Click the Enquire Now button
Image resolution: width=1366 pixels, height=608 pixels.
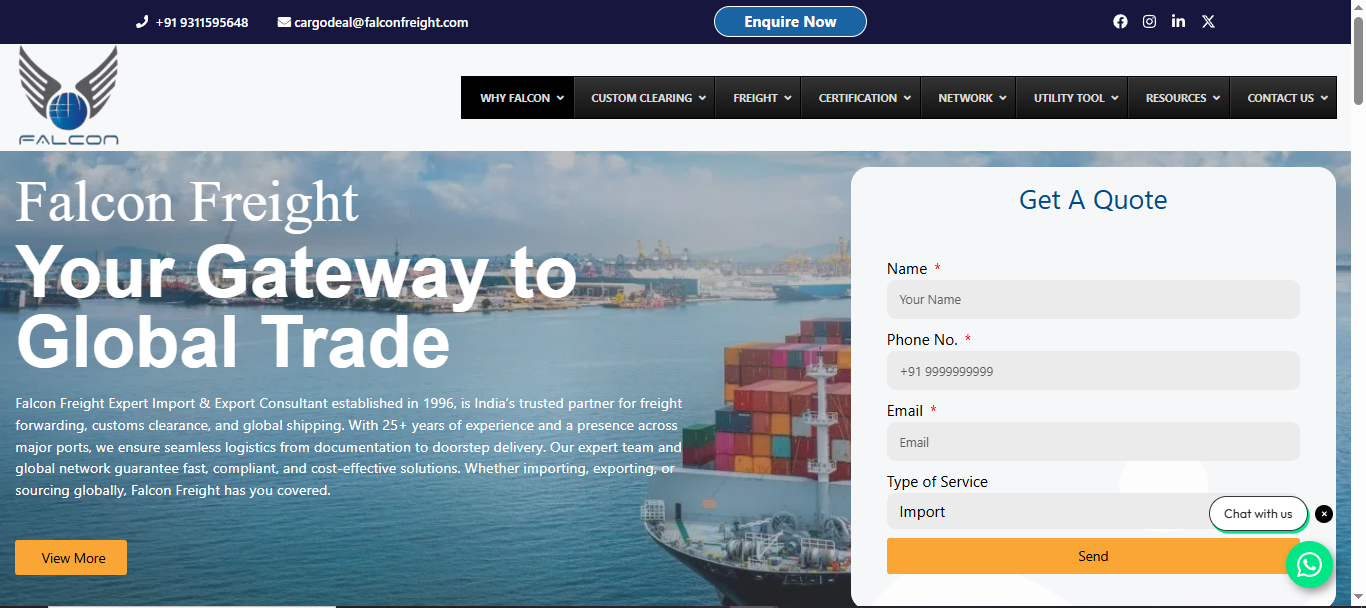pyautogui.click(x=790, y=22)
